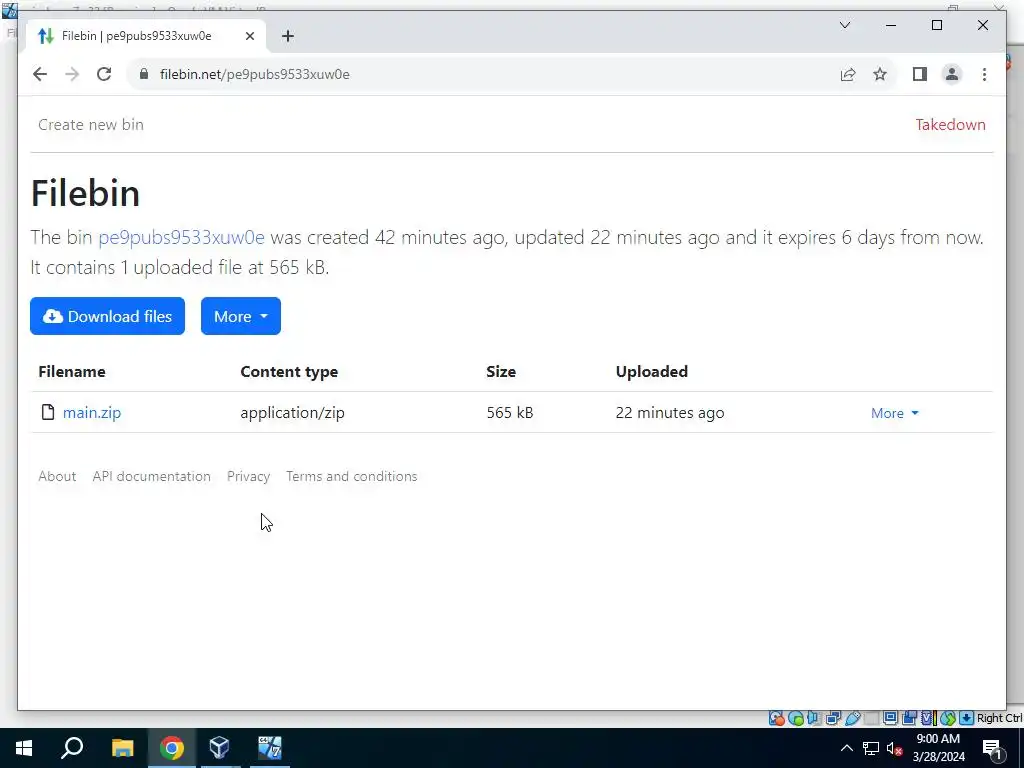Click the Filebin page heading

[86, 193]
